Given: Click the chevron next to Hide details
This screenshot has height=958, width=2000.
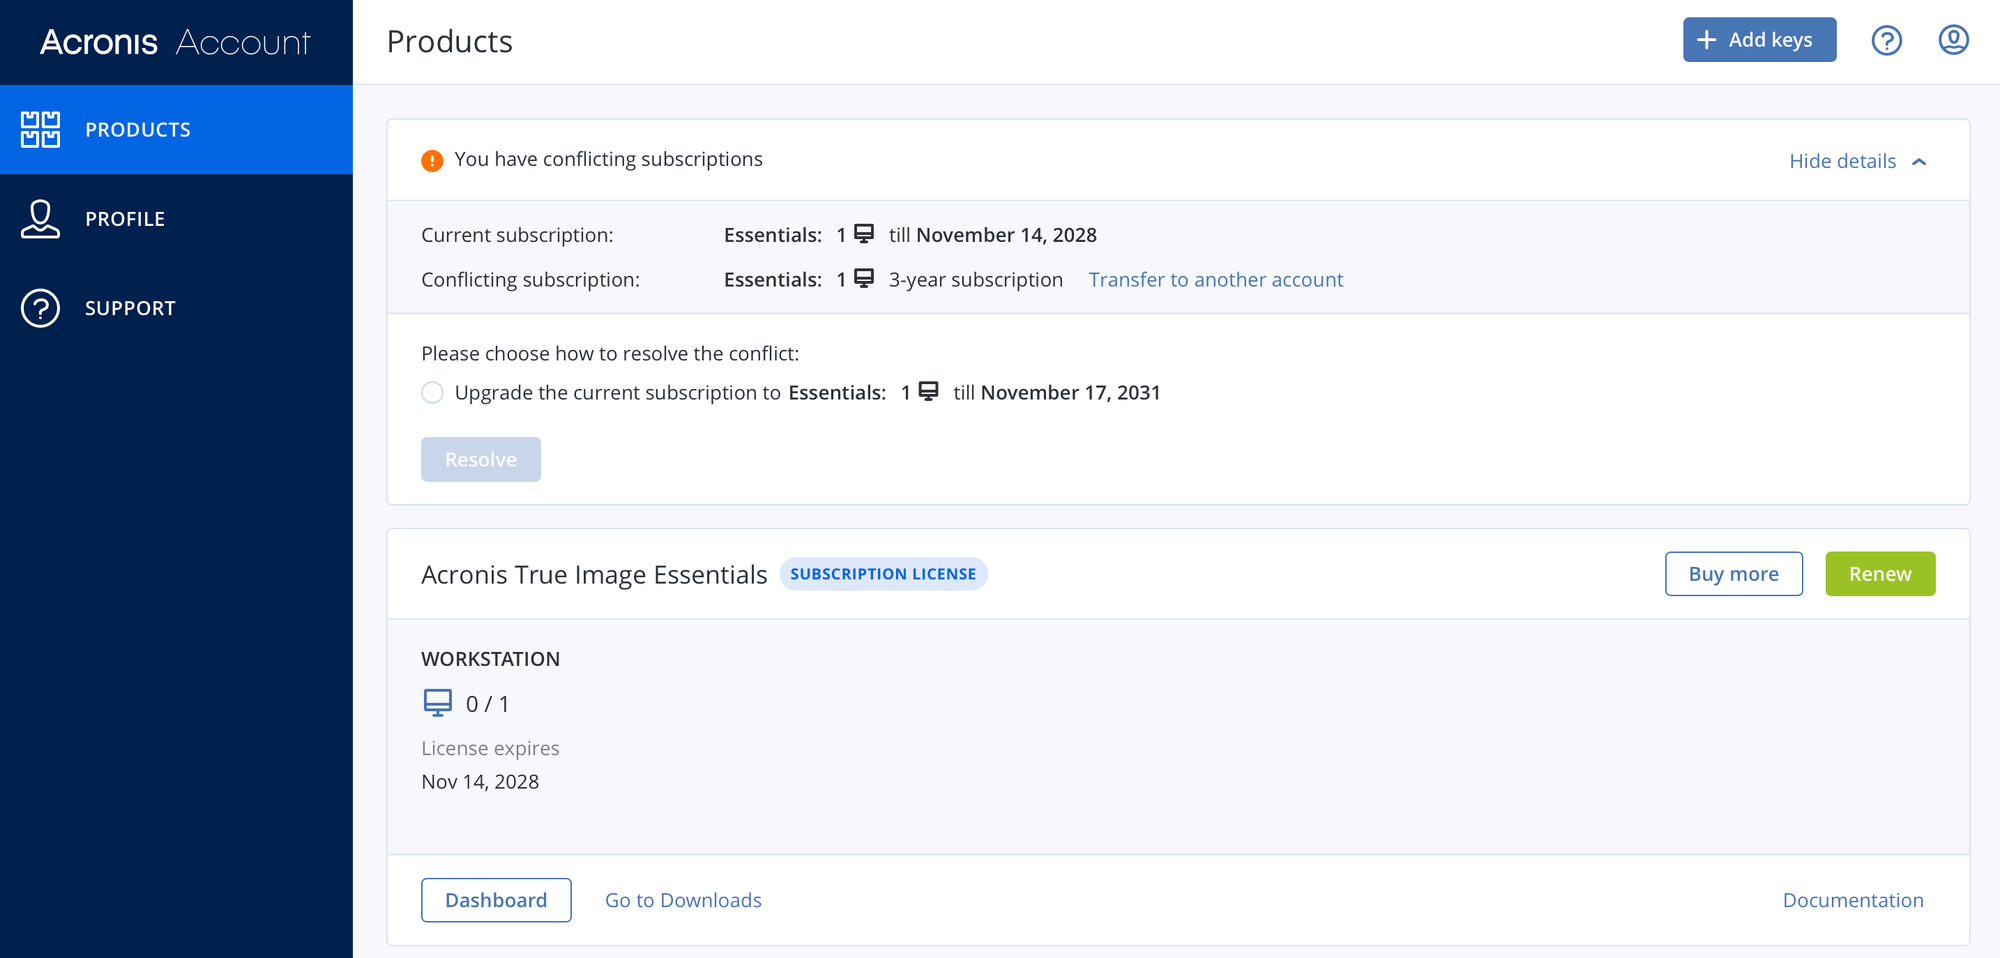Looking at the screenshot, I should click(1919, 162).
